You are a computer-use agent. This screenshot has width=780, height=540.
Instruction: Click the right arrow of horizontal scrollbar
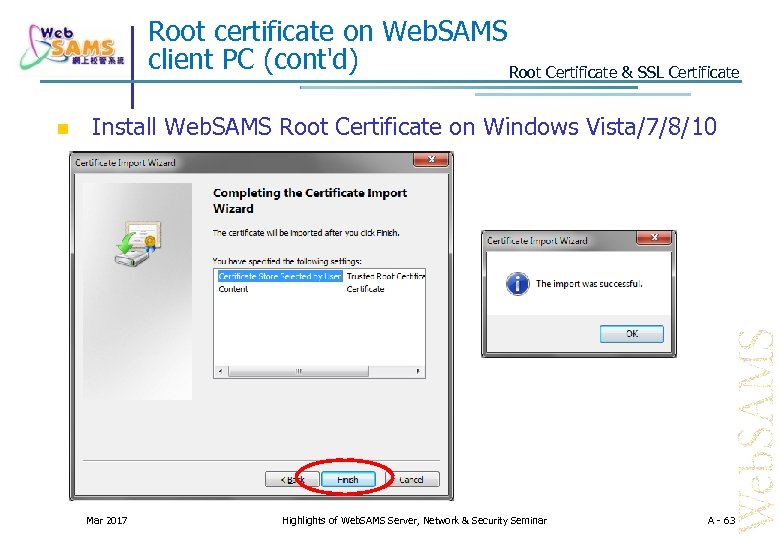pyautogui.click(x=418, y=371)
